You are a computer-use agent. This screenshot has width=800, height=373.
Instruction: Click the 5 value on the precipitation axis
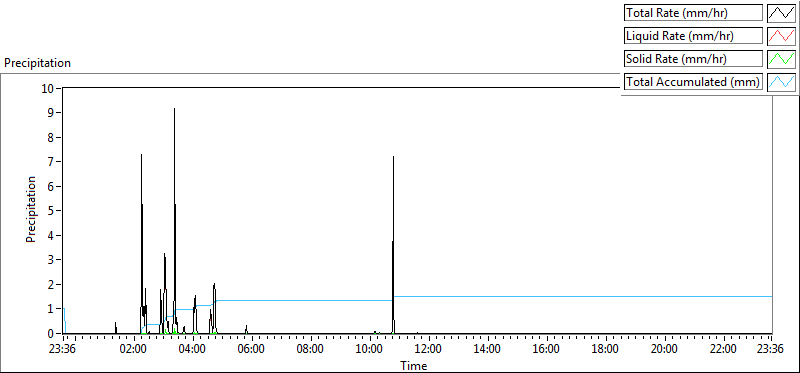(x=51, y=211)
